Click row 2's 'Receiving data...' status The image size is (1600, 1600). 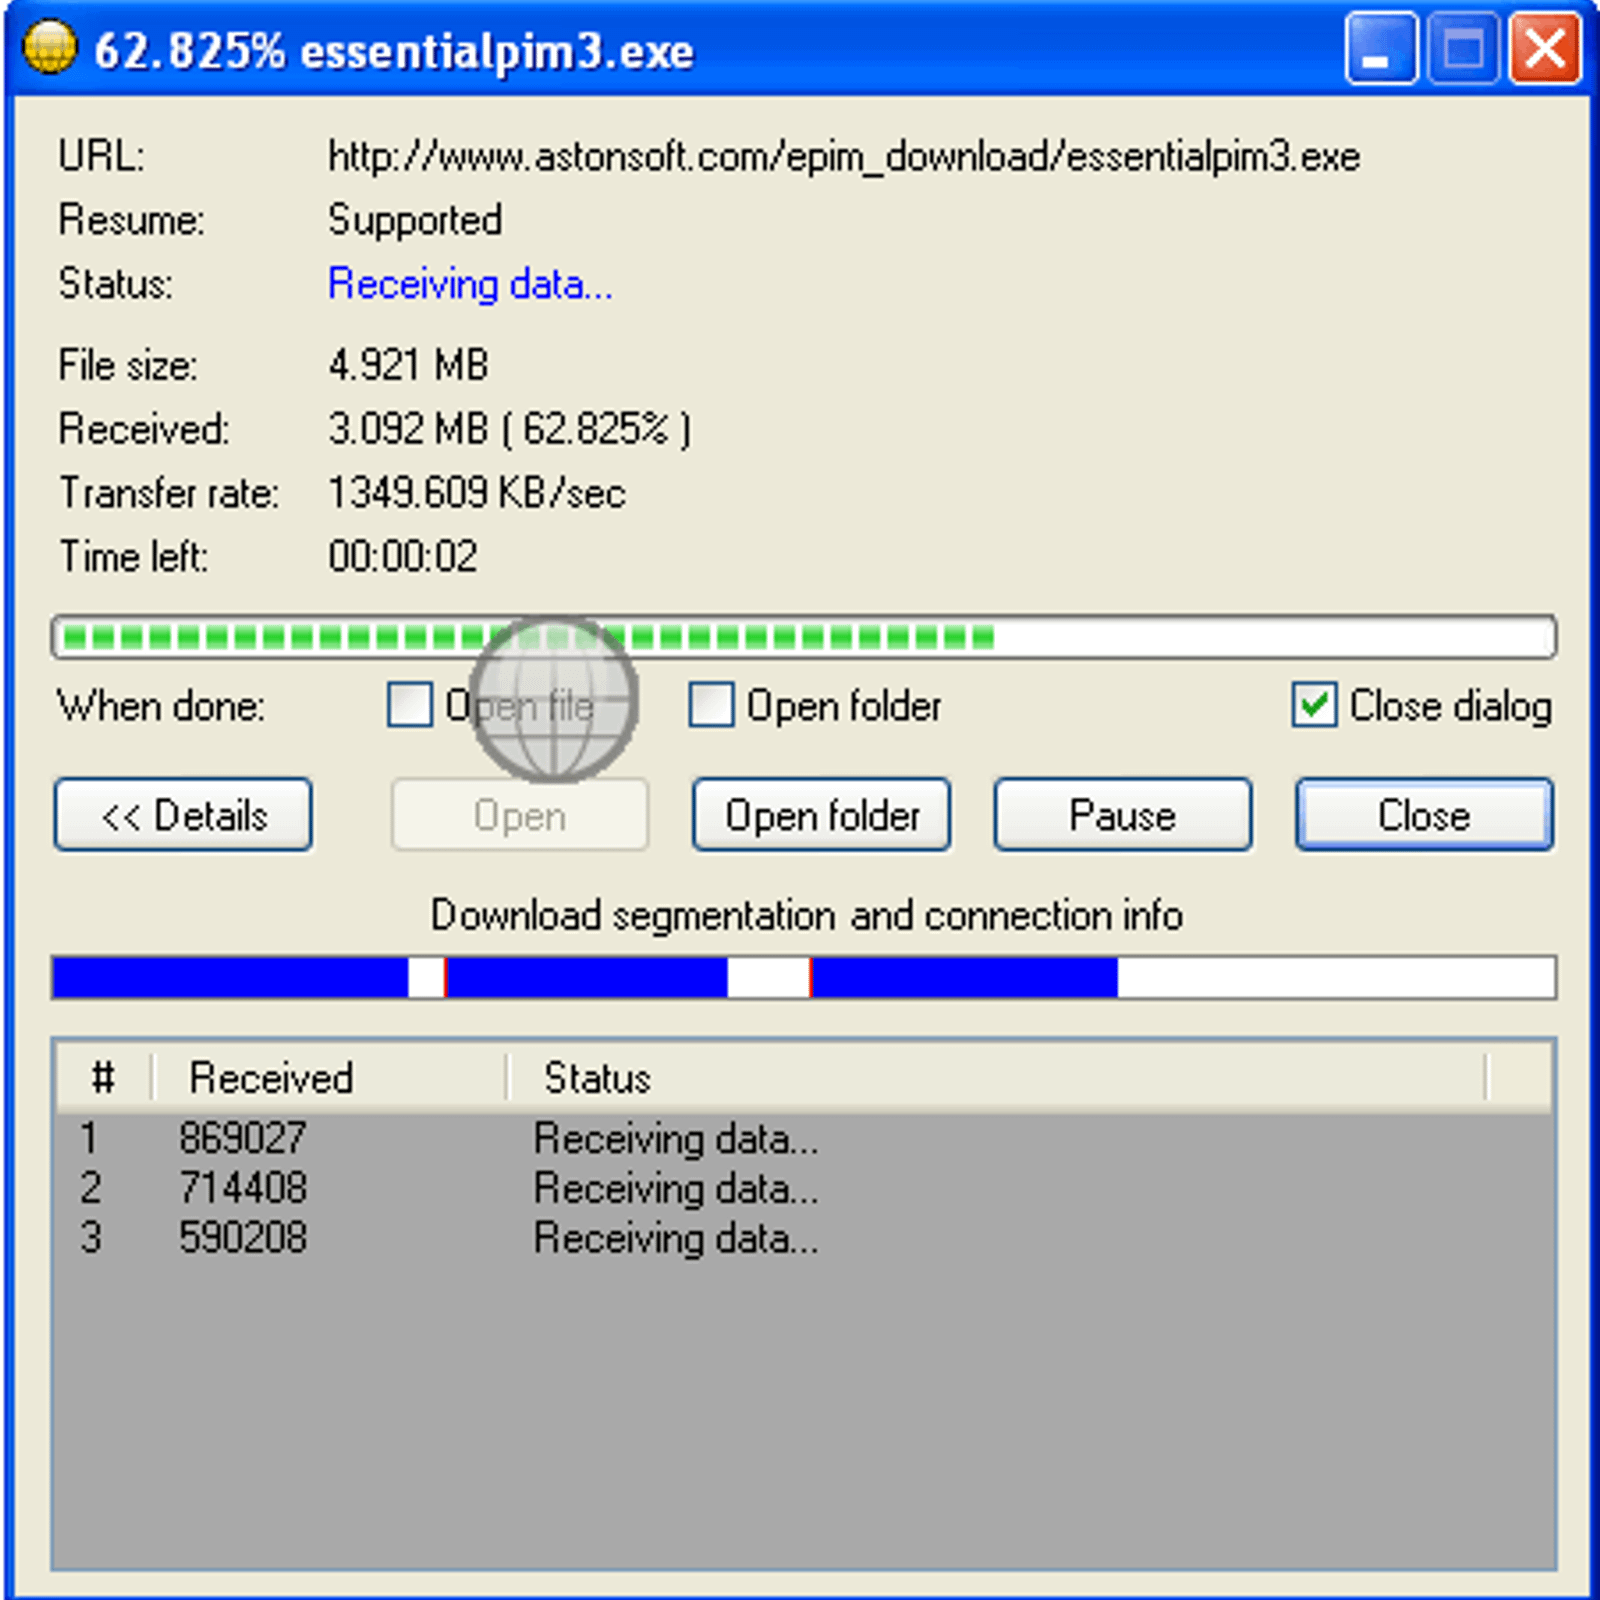pyautogui.click(x=676, y=1189)
